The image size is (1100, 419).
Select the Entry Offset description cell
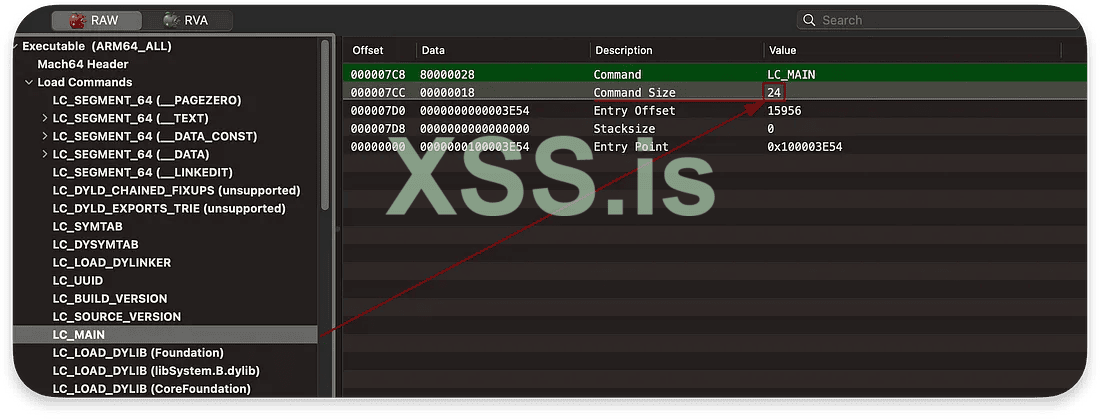point(634,111)
